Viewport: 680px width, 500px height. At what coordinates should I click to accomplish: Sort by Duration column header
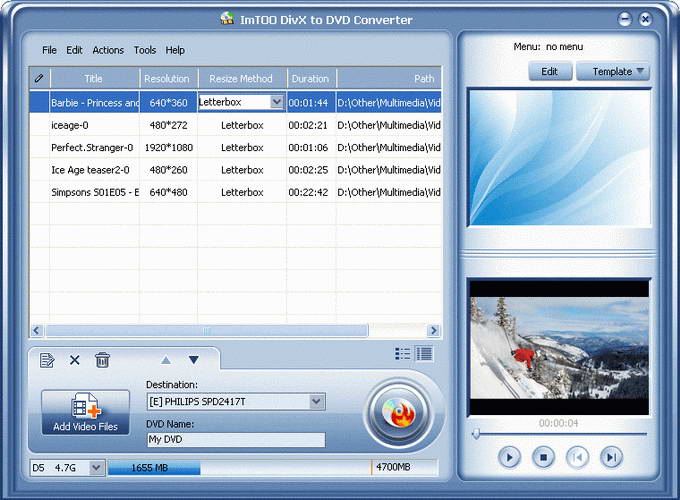pos(311,78)
